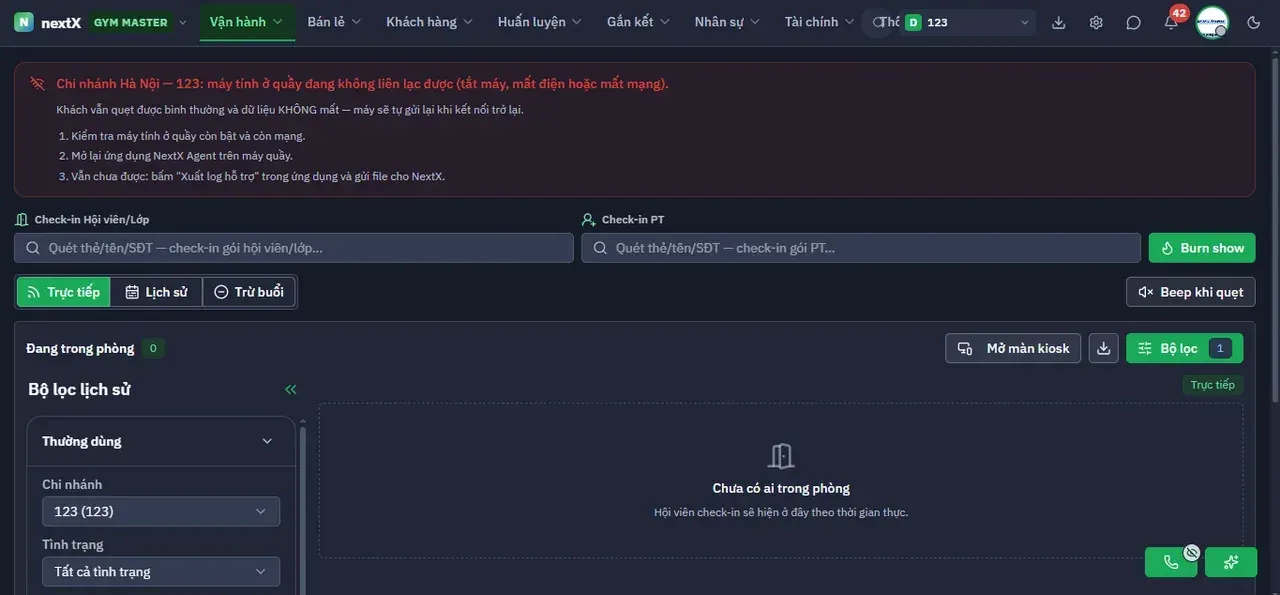Click the Đang trong phòng count badge
Image resolution: width=1280 pixels, height=595 pixels.
click(x=153, y=348)
